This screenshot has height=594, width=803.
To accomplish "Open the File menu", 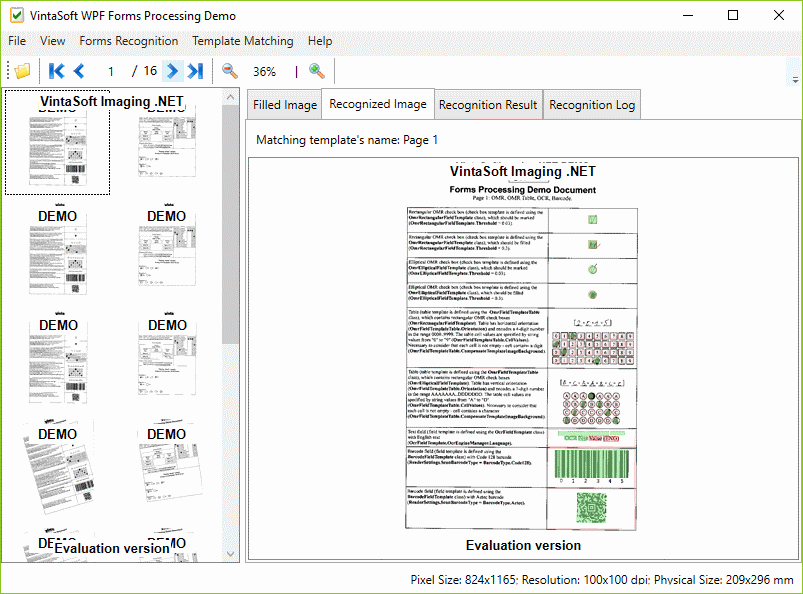I will pos(17,41).
